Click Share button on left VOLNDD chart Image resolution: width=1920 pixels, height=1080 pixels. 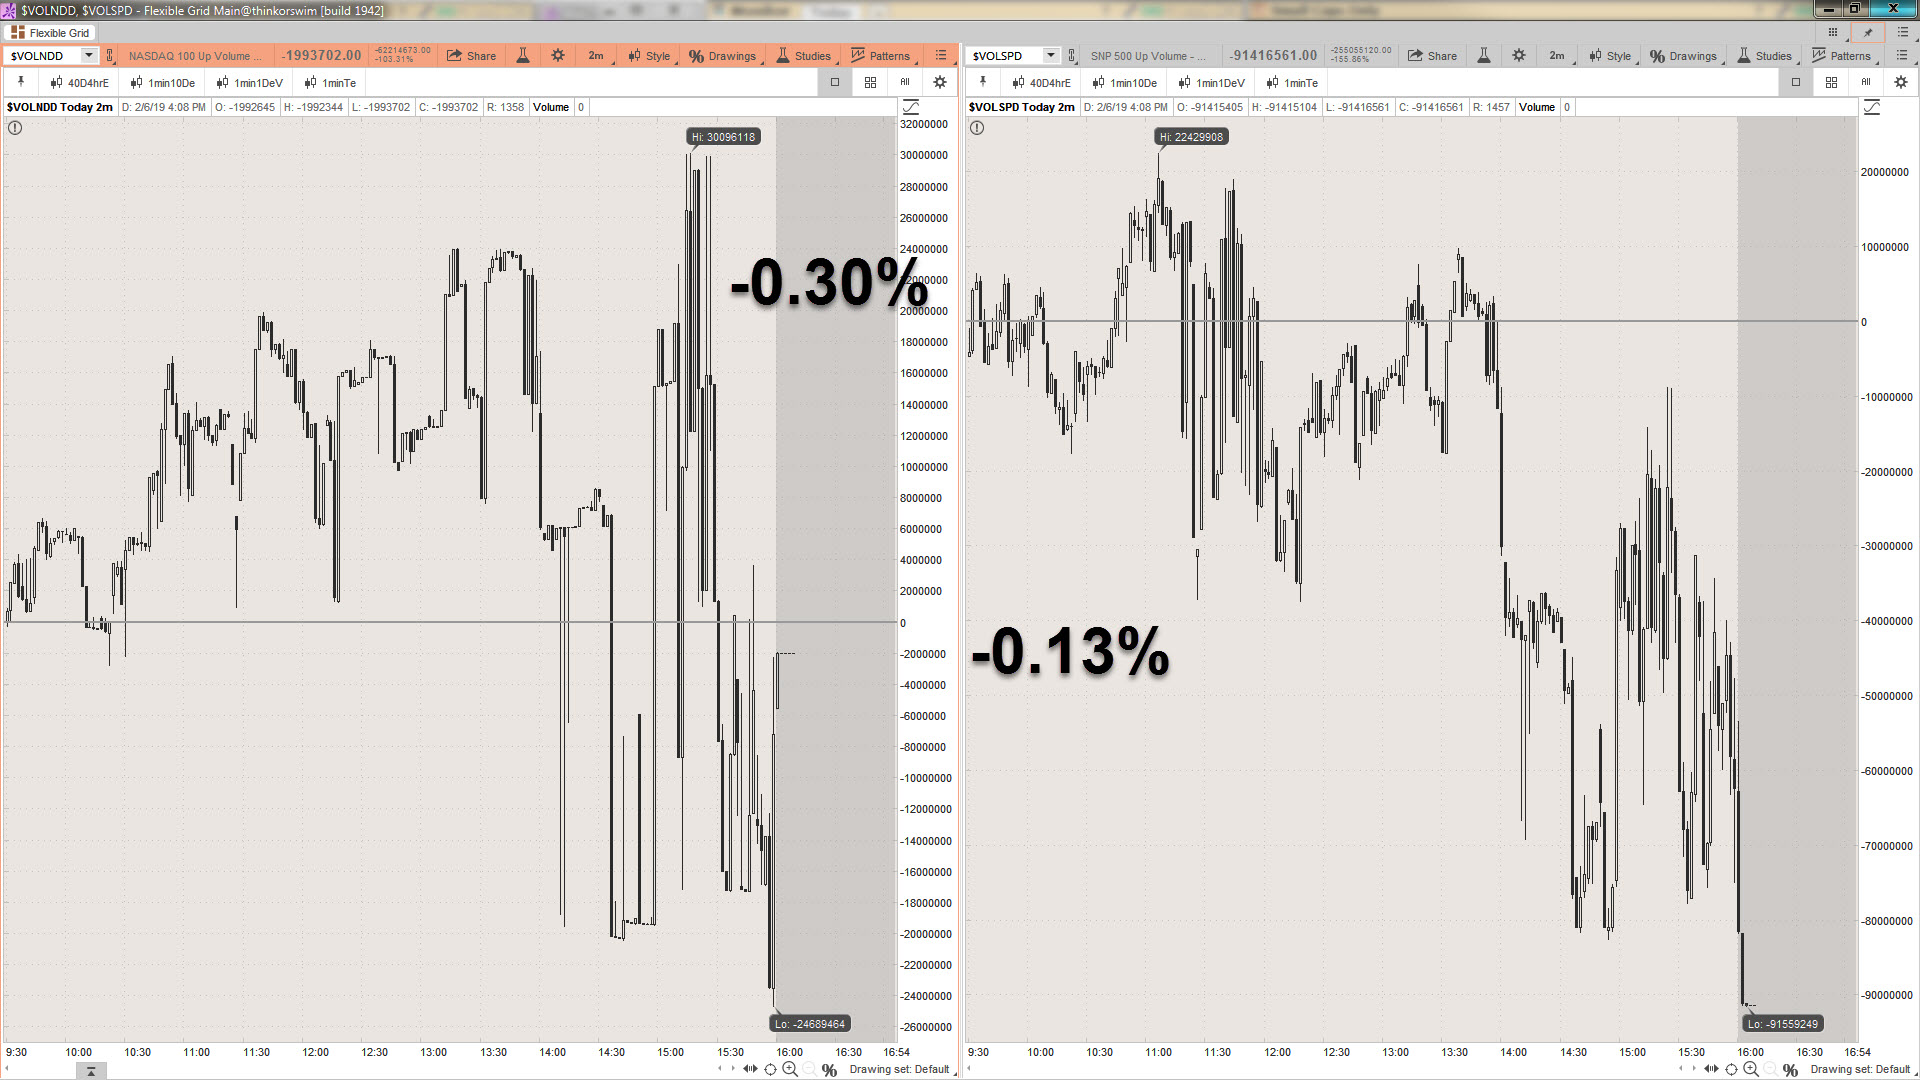[471, 56]
